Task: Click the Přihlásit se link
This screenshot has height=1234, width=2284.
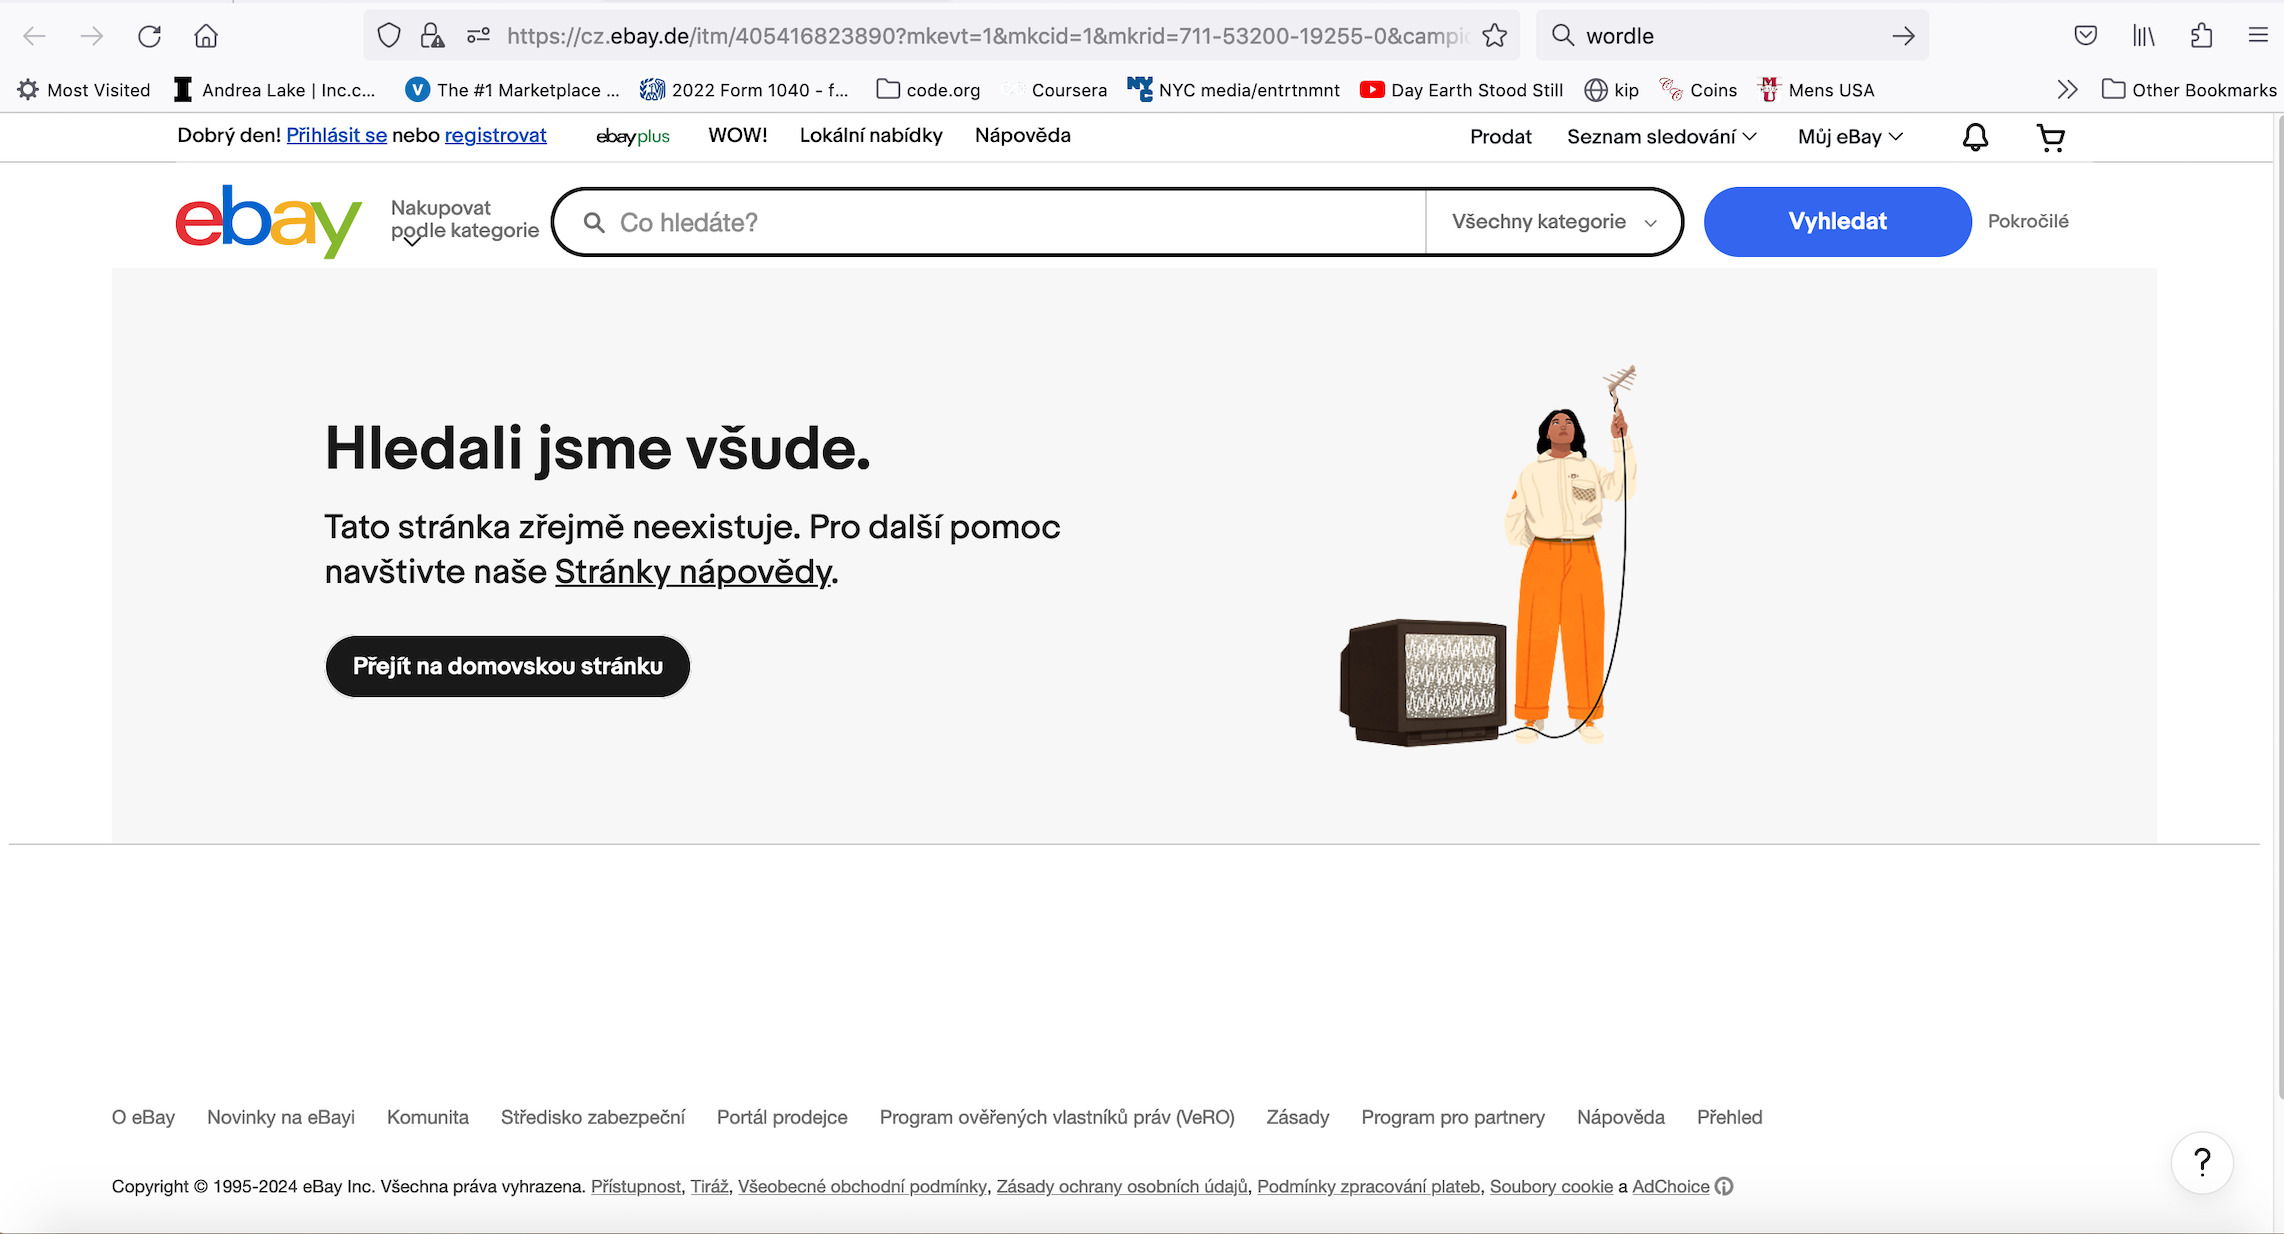Action: pos(336,135)
